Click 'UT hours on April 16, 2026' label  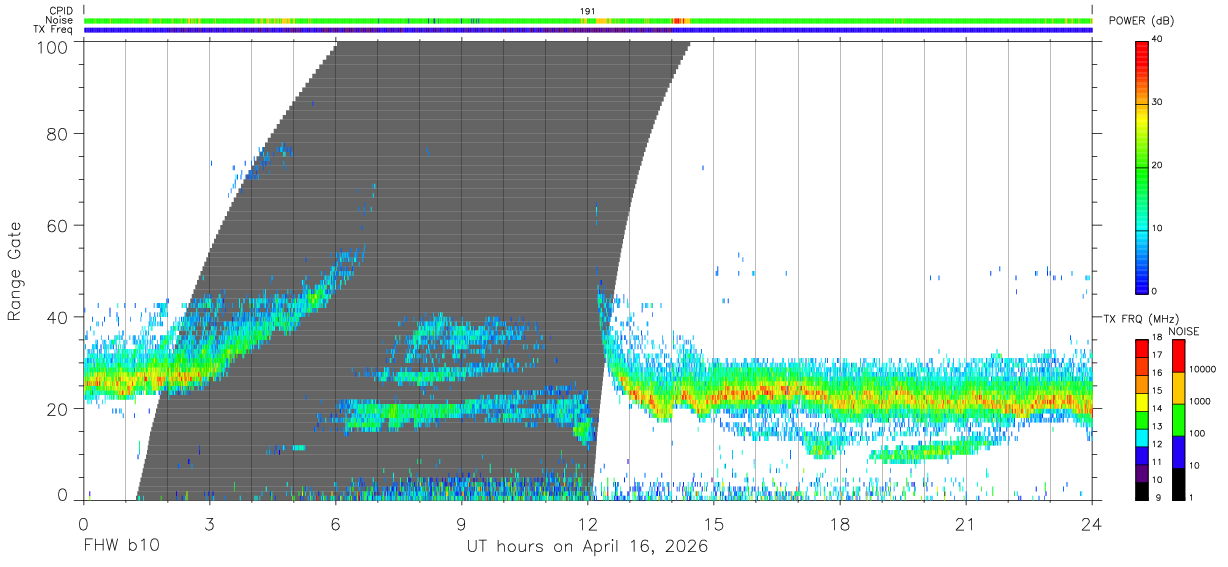[587, 547]
